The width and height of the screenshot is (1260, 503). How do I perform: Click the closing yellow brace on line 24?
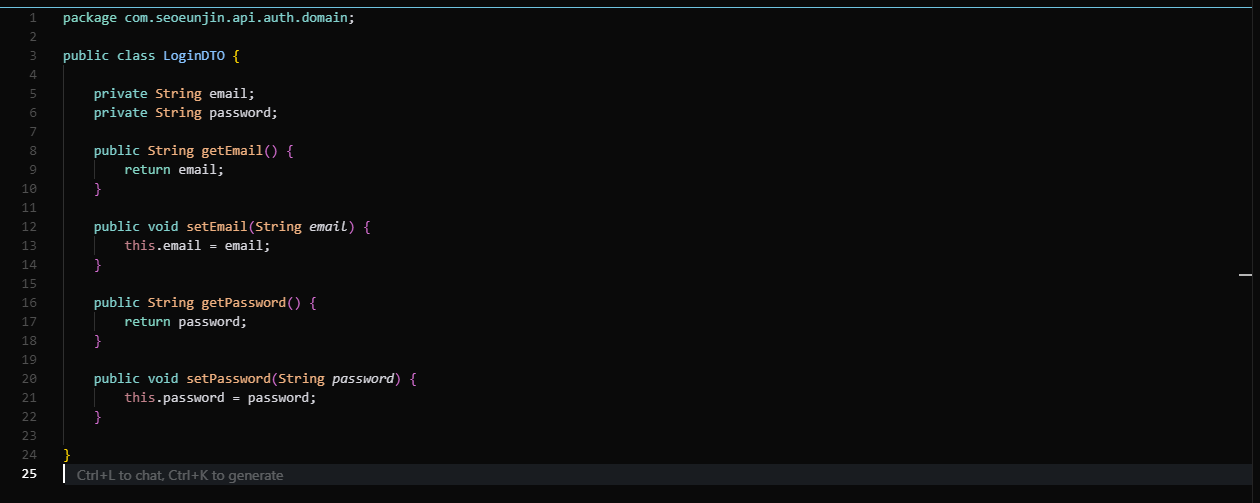[x=66, y=455]
